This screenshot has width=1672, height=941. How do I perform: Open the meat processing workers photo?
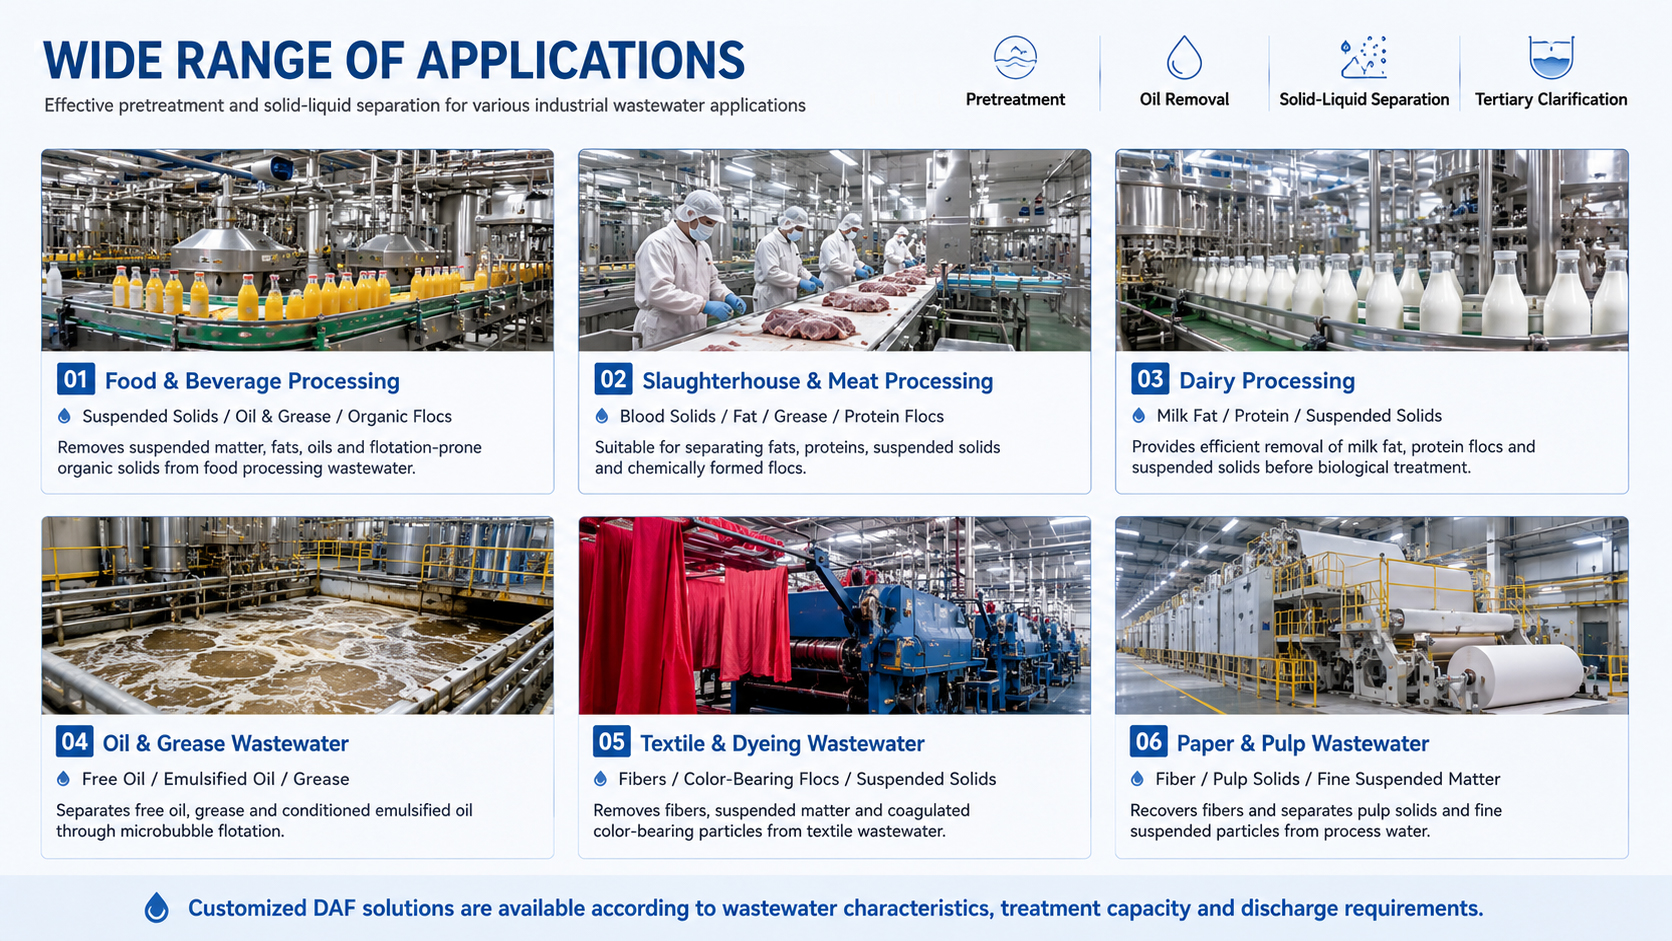[x=834, y=250]
